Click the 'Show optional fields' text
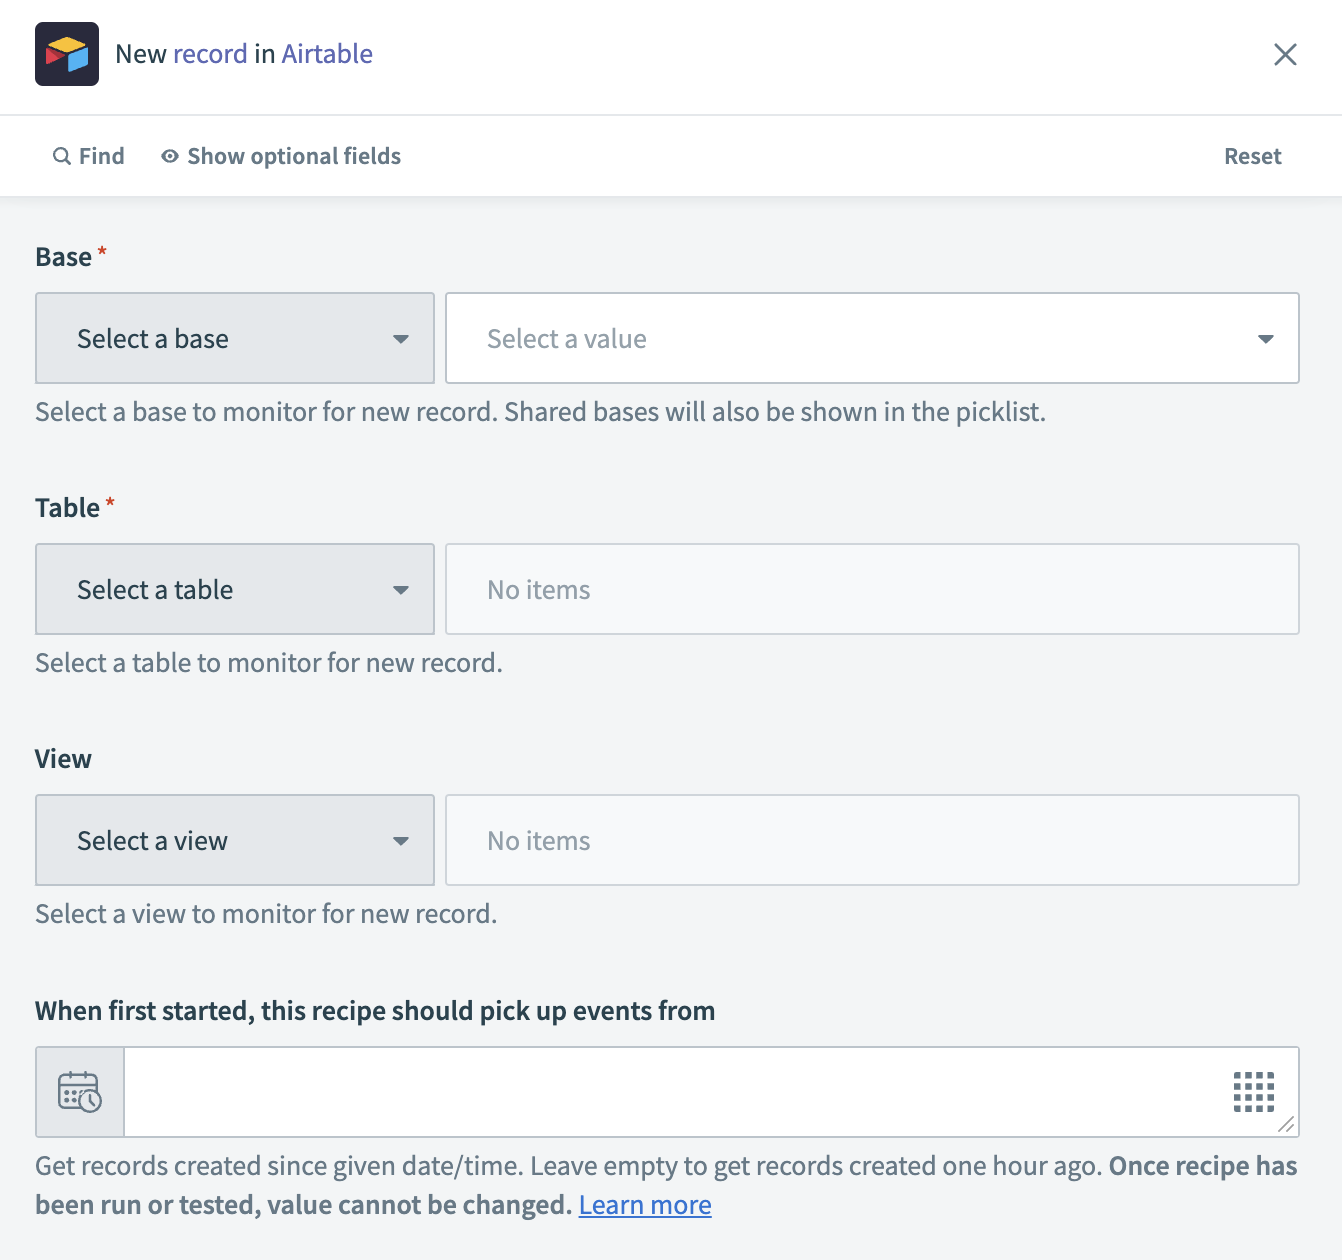This screenshot has height=1260, width=1342. pyautogui.click(x=294, y=156)
